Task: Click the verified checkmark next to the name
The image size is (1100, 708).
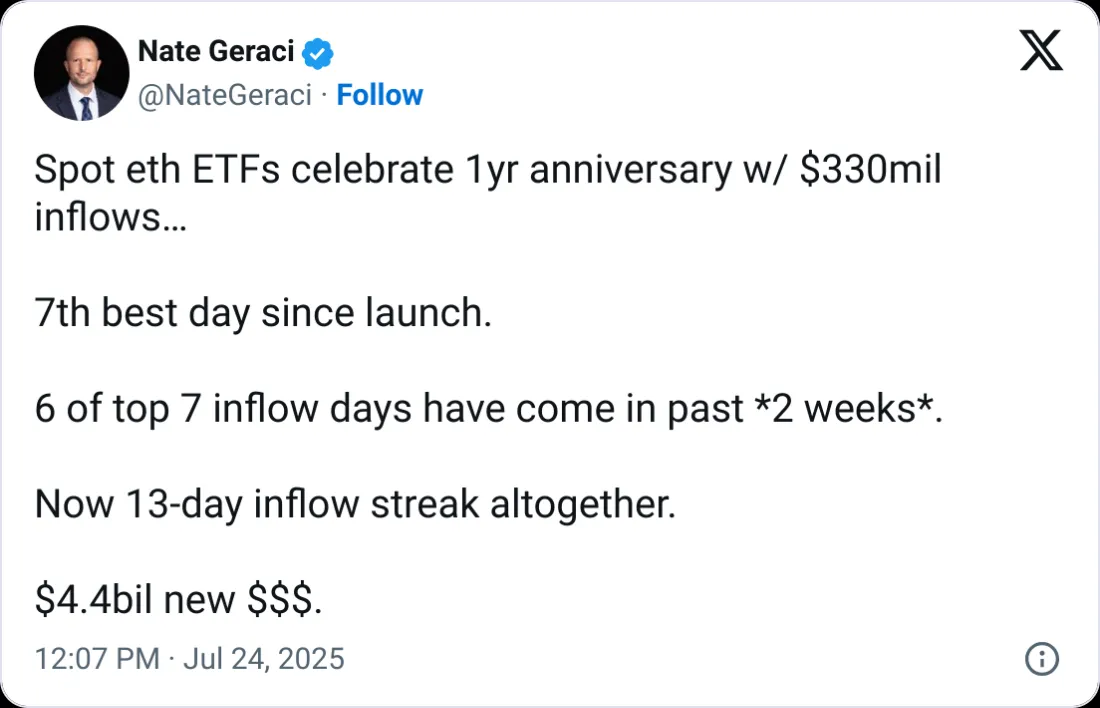Action: pos(316,51)
